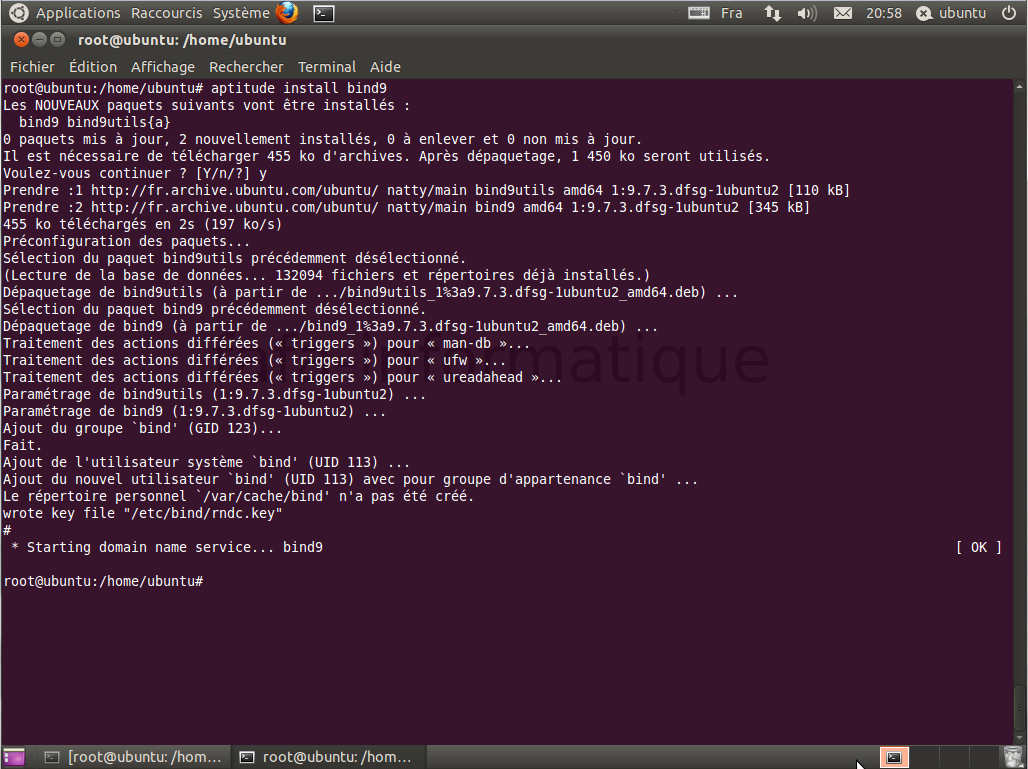Open the power session menu icon

tap(1009, 13)
